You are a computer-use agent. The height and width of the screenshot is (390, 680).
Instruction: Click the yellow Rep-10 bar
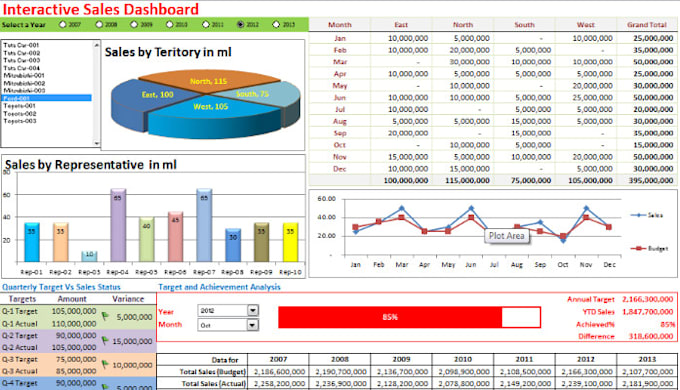click(290, 243)
